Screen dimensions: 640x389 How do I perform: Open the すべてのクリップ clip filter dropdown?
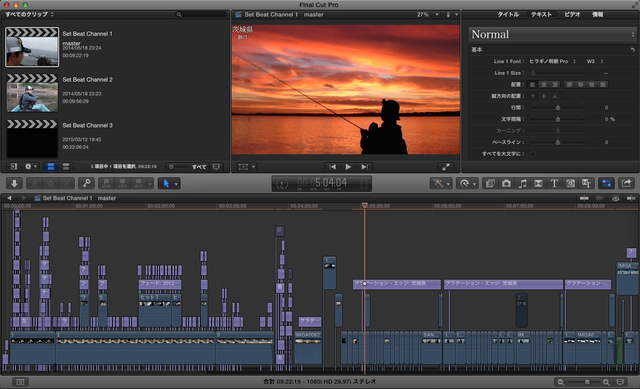point(29,15)
